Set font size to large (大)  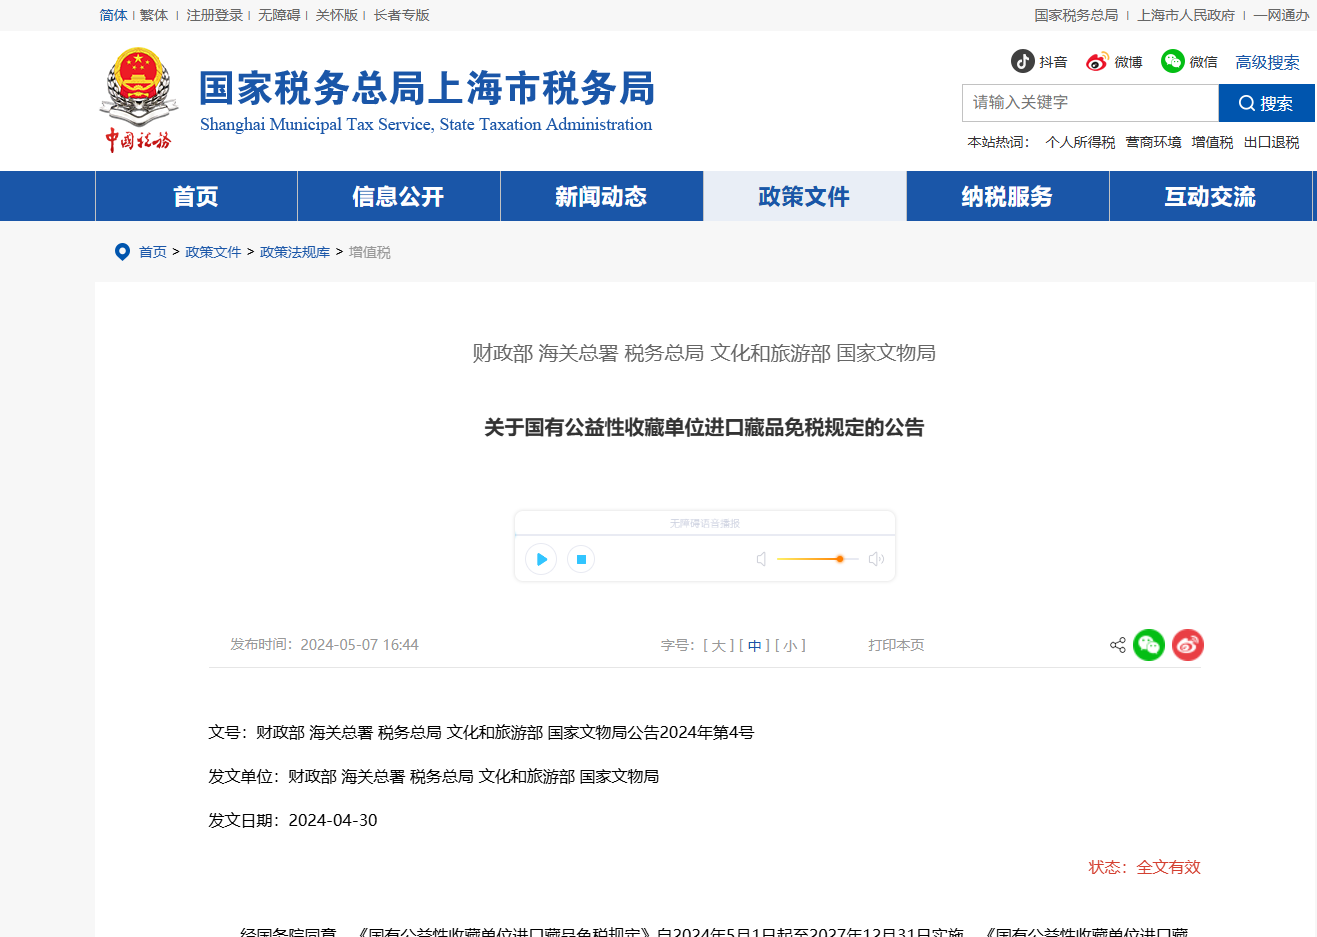pos(718,646)
